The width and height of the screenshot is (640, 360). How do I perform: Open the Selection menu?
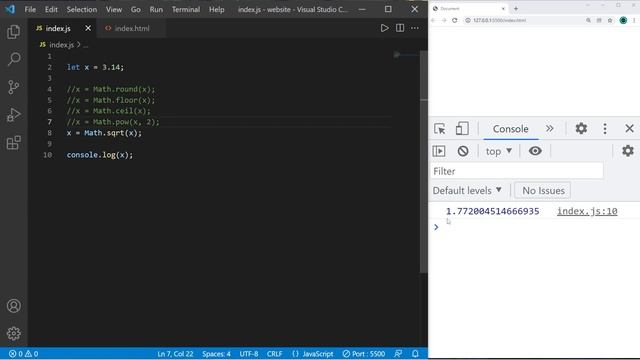pyautogui.click(x=82, y=9)
